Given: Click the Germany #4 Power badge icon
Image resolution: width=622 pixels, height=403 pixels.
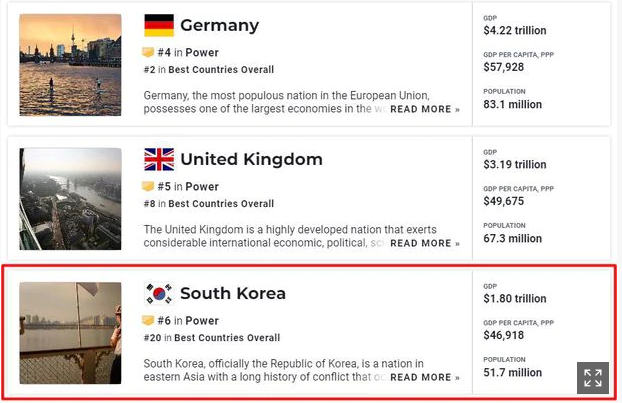Looking at the screenshot, I should [149, 52].
